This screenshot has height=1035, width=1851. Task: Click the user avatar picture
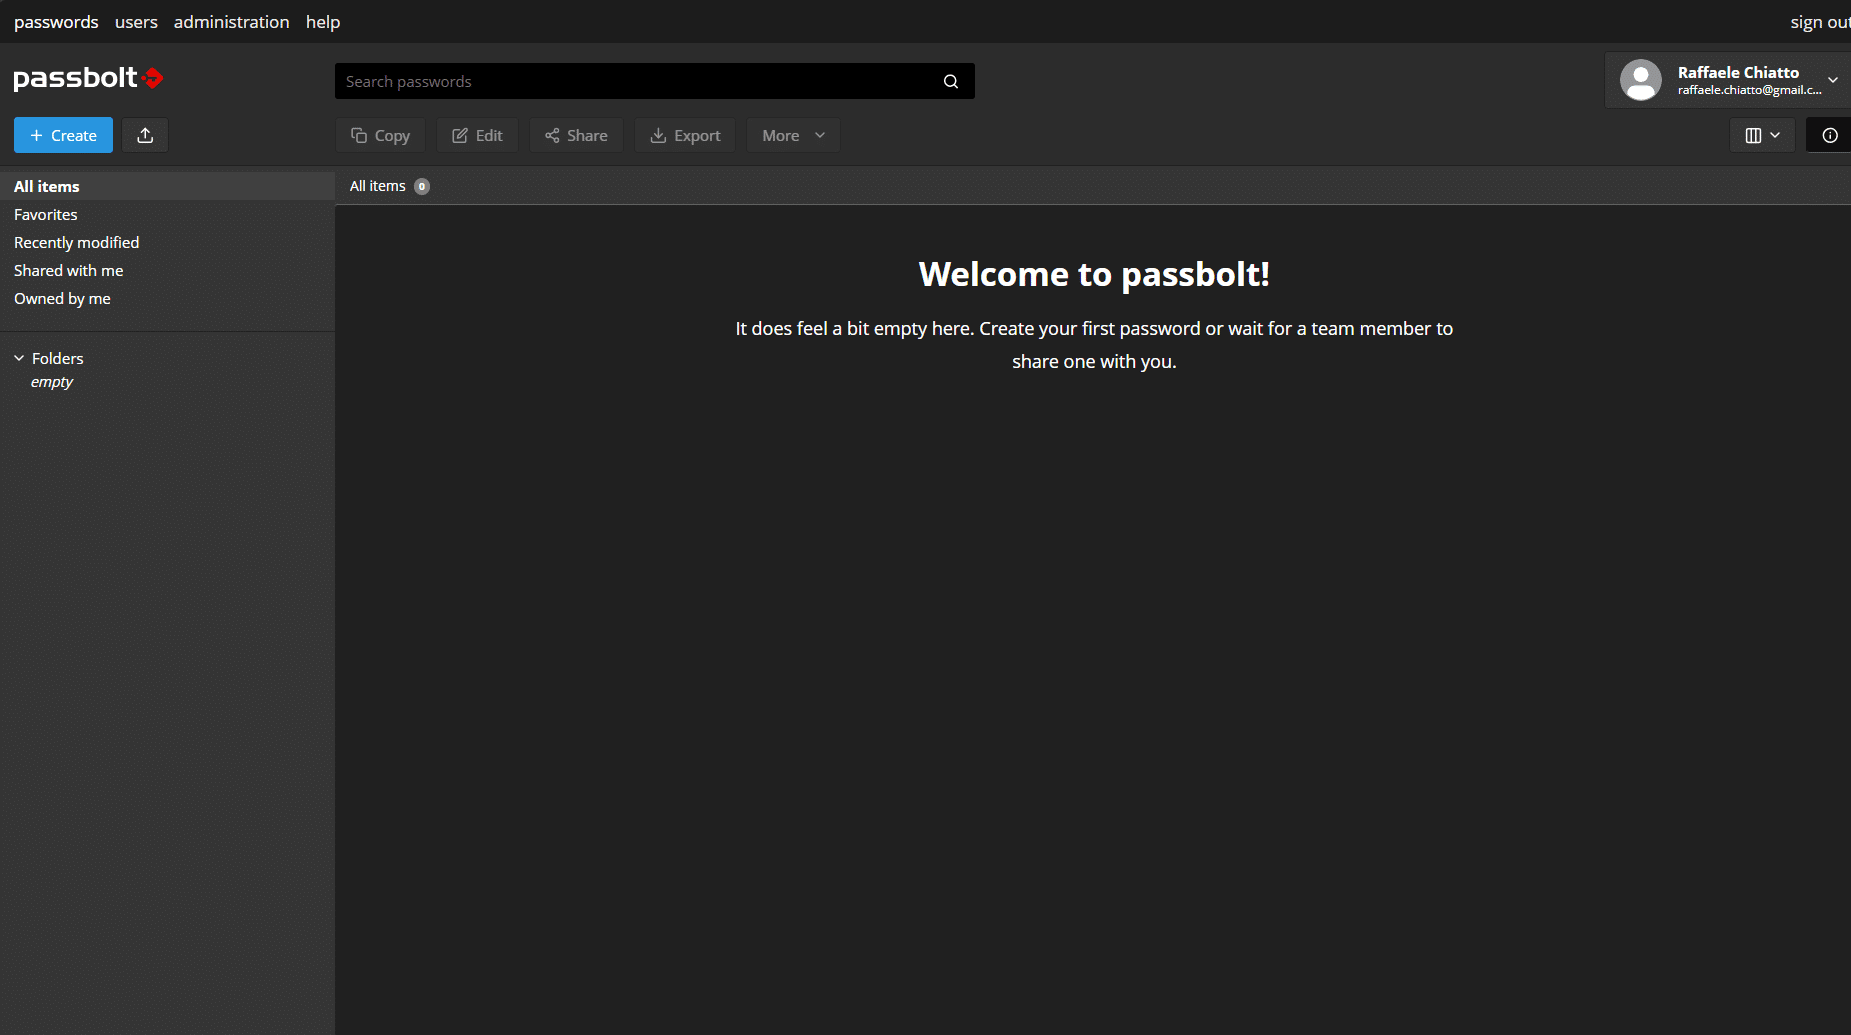(x=1641, y=80)
